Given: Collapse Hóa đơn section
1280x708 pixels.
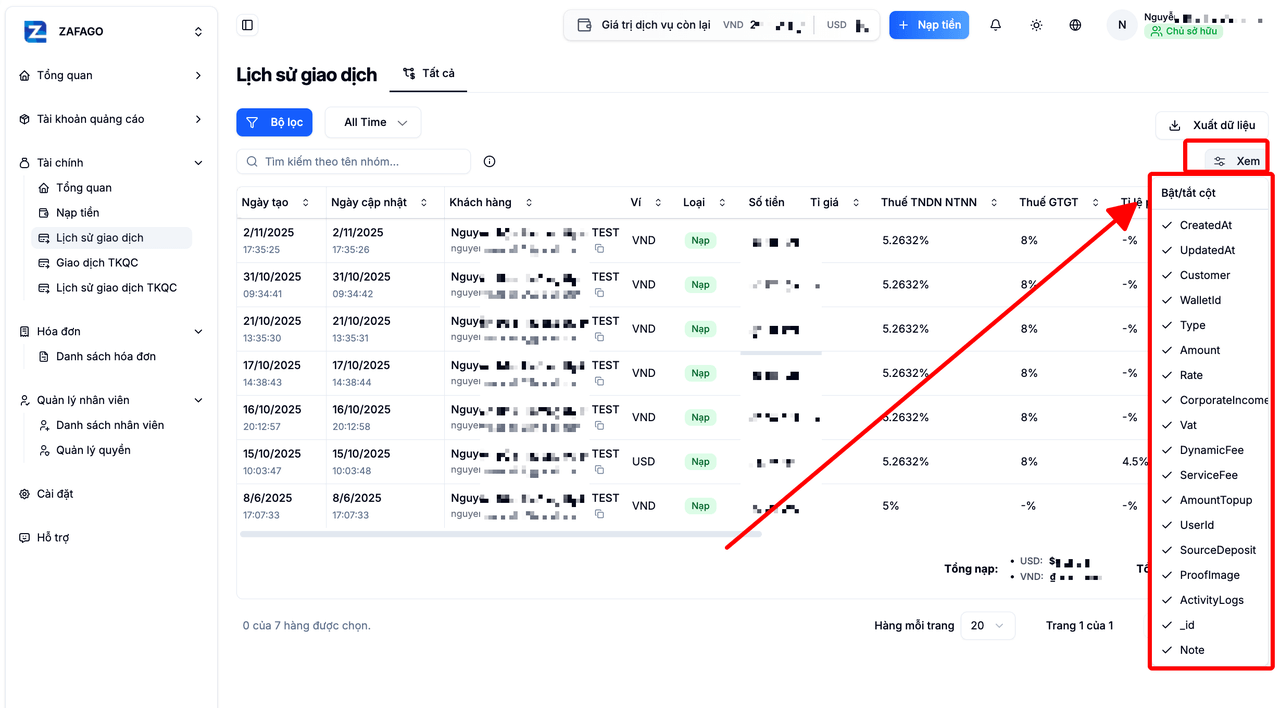Looking at the screenshot, I should 111,331.
